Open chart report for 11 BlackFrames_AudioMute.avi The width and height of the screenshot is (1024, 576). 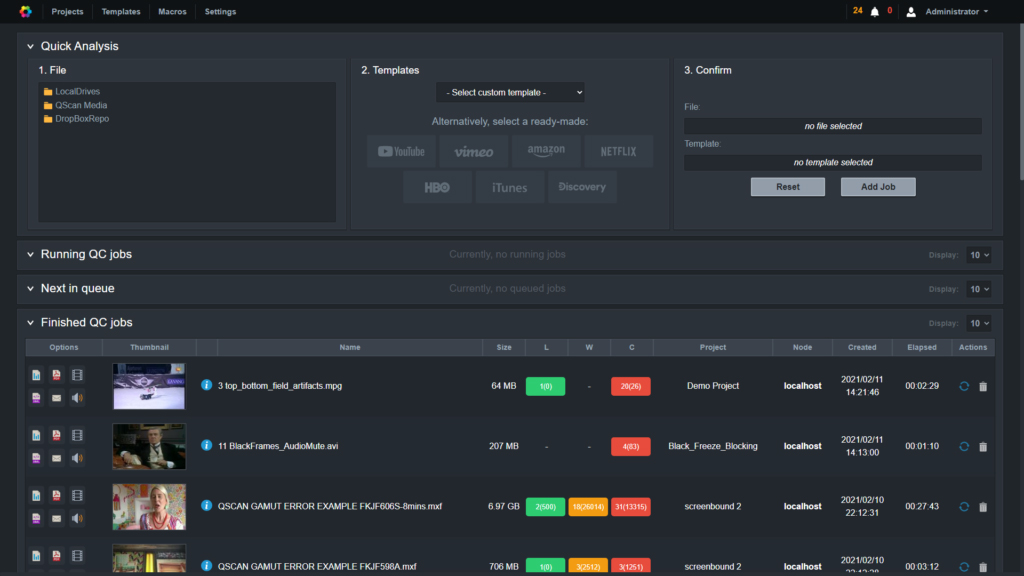click(x=37, y=435)
